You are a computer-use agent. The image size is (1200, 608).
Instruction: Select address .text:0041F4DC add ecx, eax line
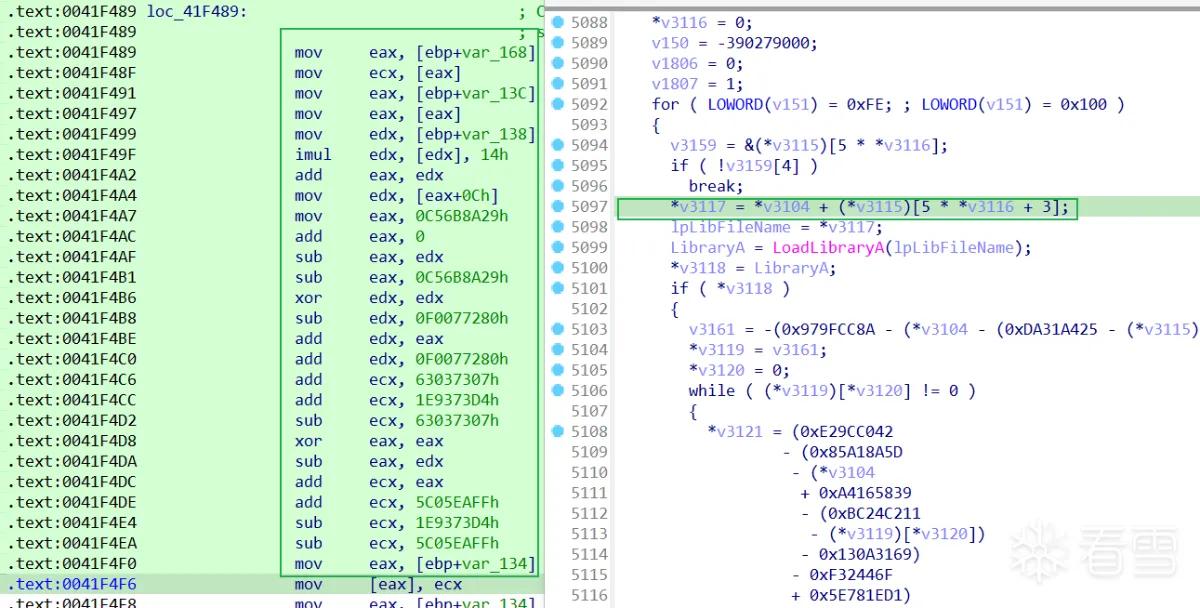coord(72,482)
